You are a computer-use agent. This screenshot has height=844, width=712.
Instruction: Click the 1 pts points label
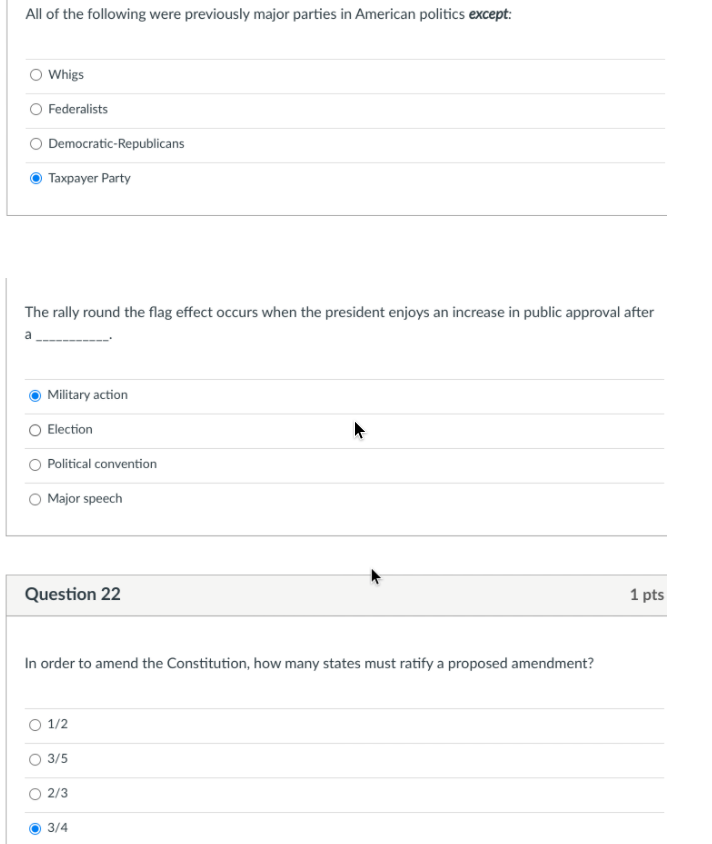click(x=646, y=595)
